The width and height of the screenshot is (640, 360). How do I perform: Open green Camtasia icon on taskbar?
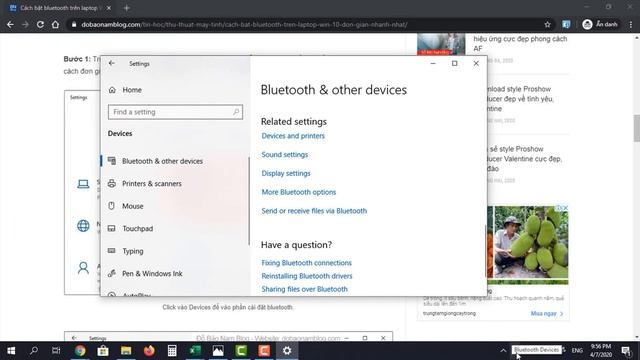click(x=241, y=351)
